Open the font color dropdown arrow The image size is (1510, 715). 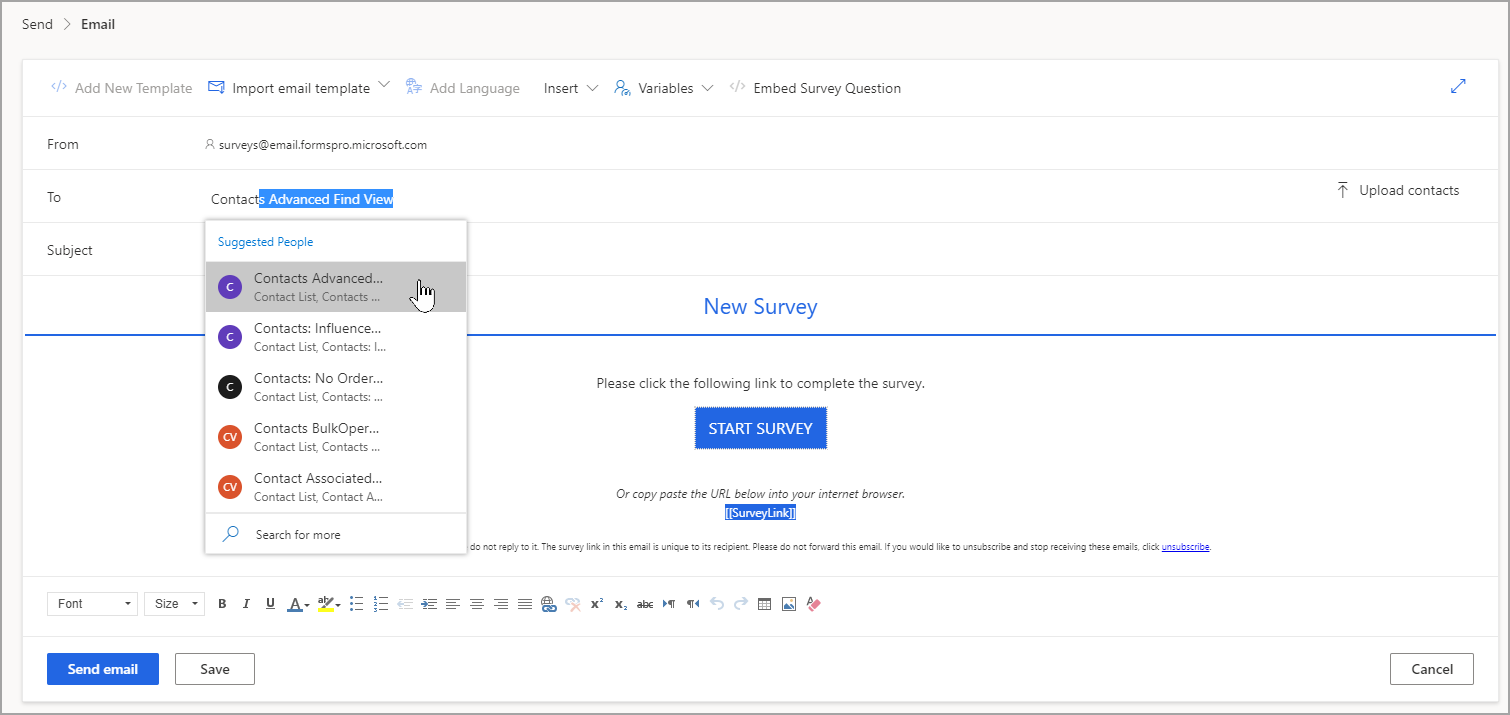(x=307, y=605)
